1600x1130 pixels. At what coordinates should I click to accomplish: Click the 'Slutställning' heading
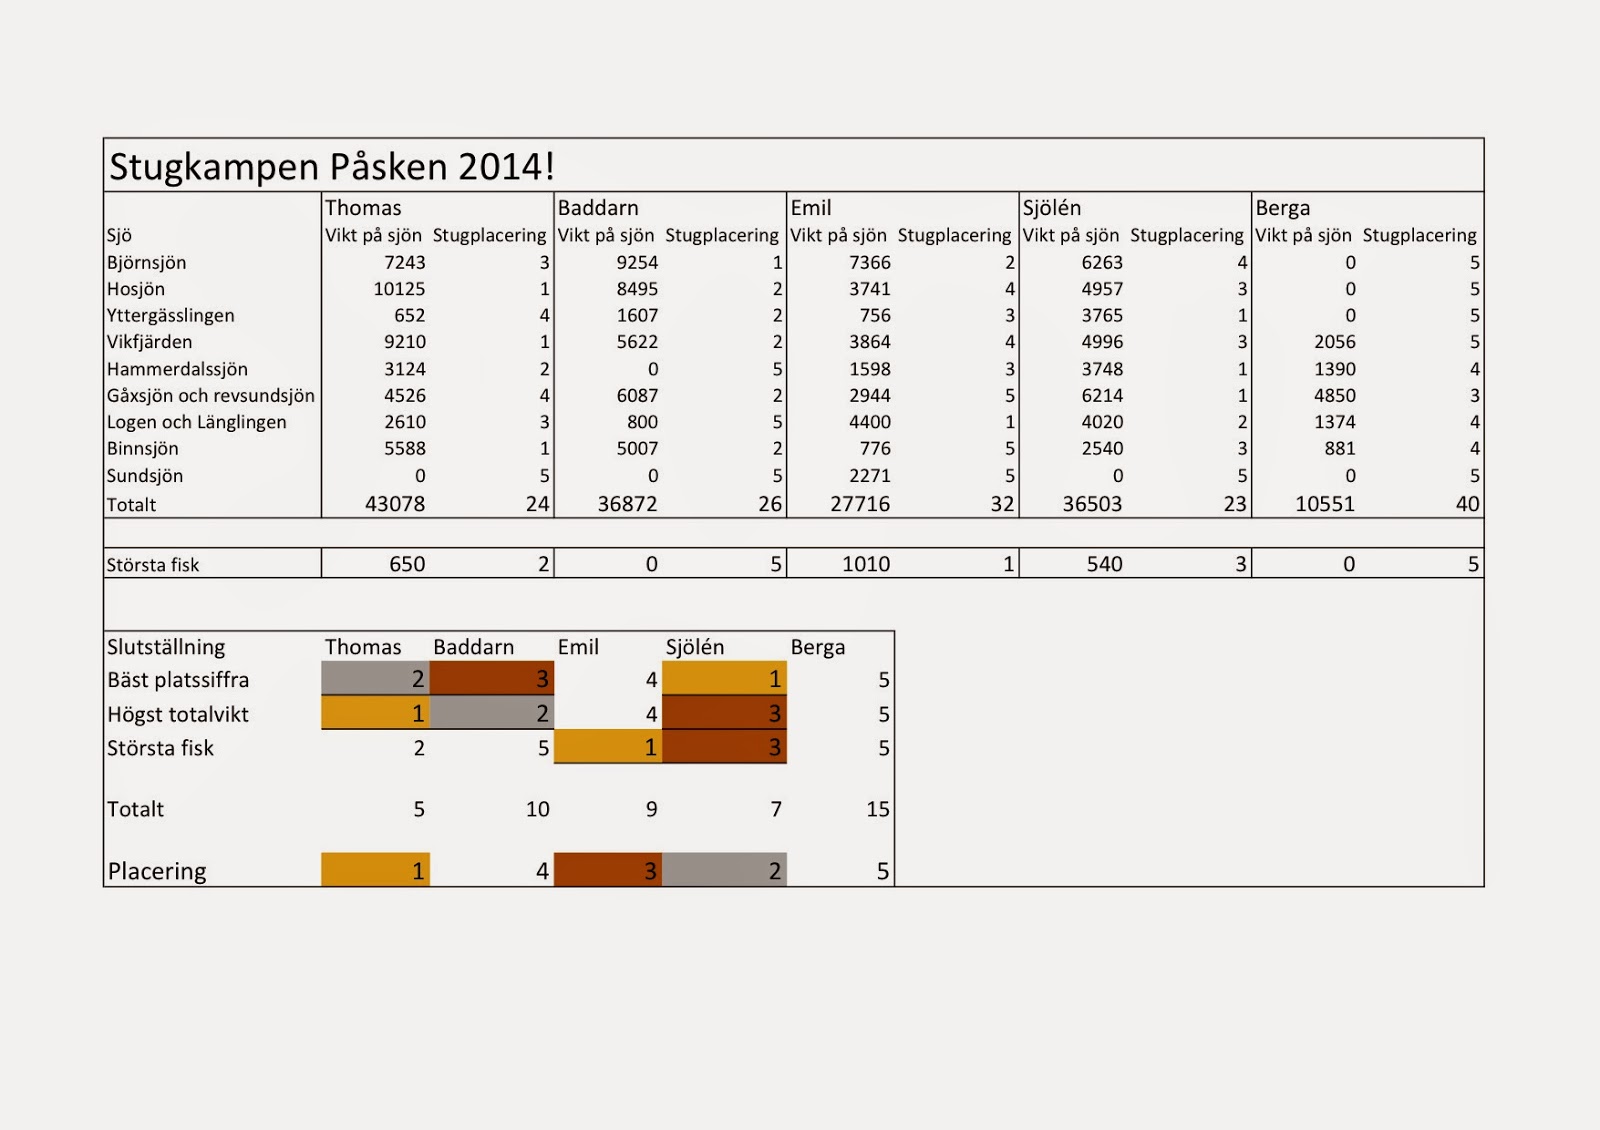(x=167, y=647)
